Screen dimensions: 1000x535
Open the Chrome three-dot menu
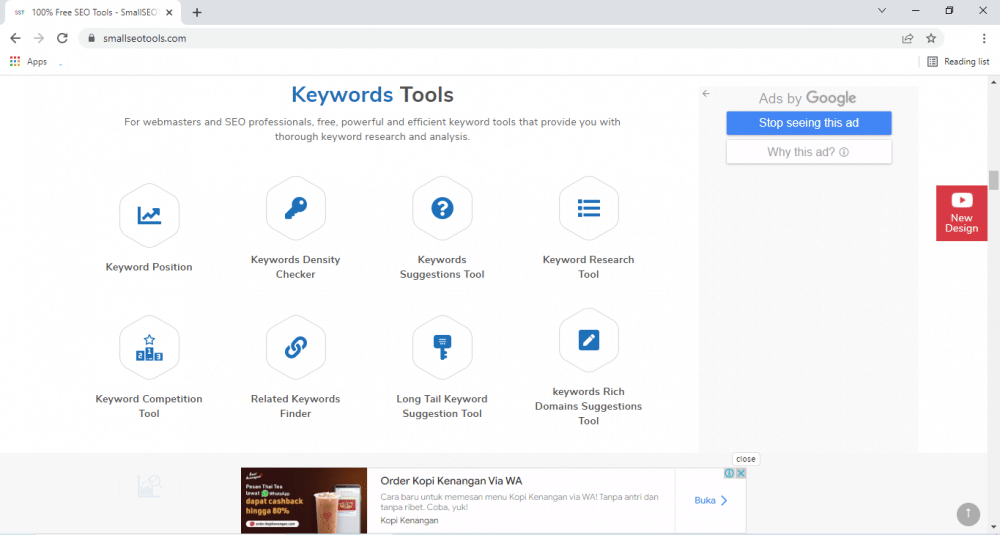984,38
